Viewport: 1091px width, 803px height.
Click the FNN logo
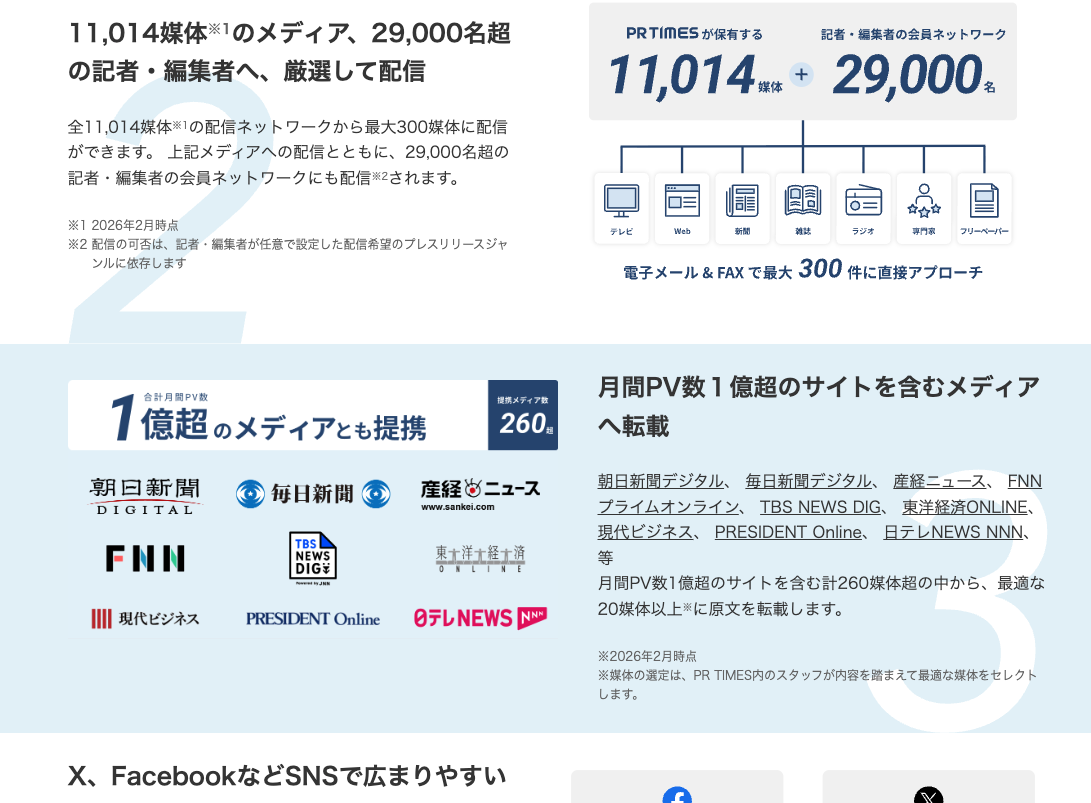coord(145,558)
